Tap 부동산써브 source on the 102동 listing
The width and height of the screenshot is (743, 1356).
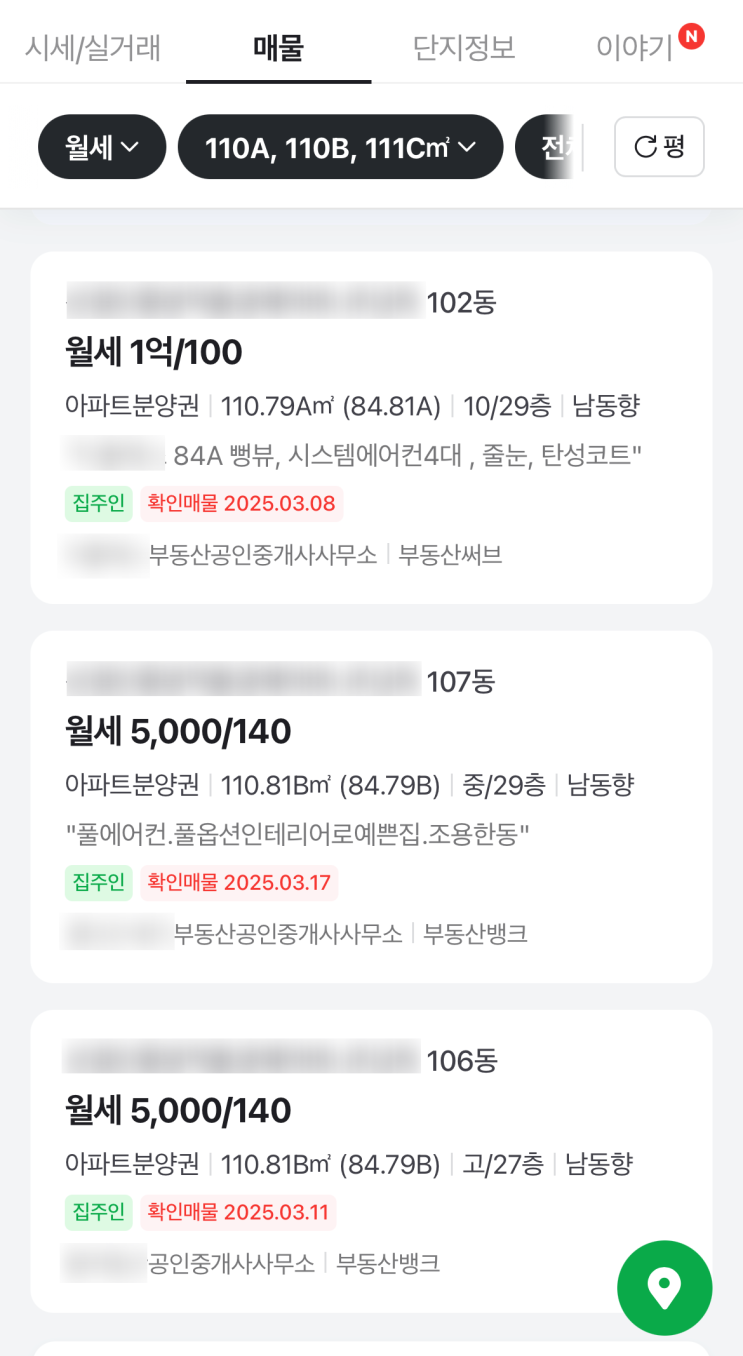pos(450,554)
